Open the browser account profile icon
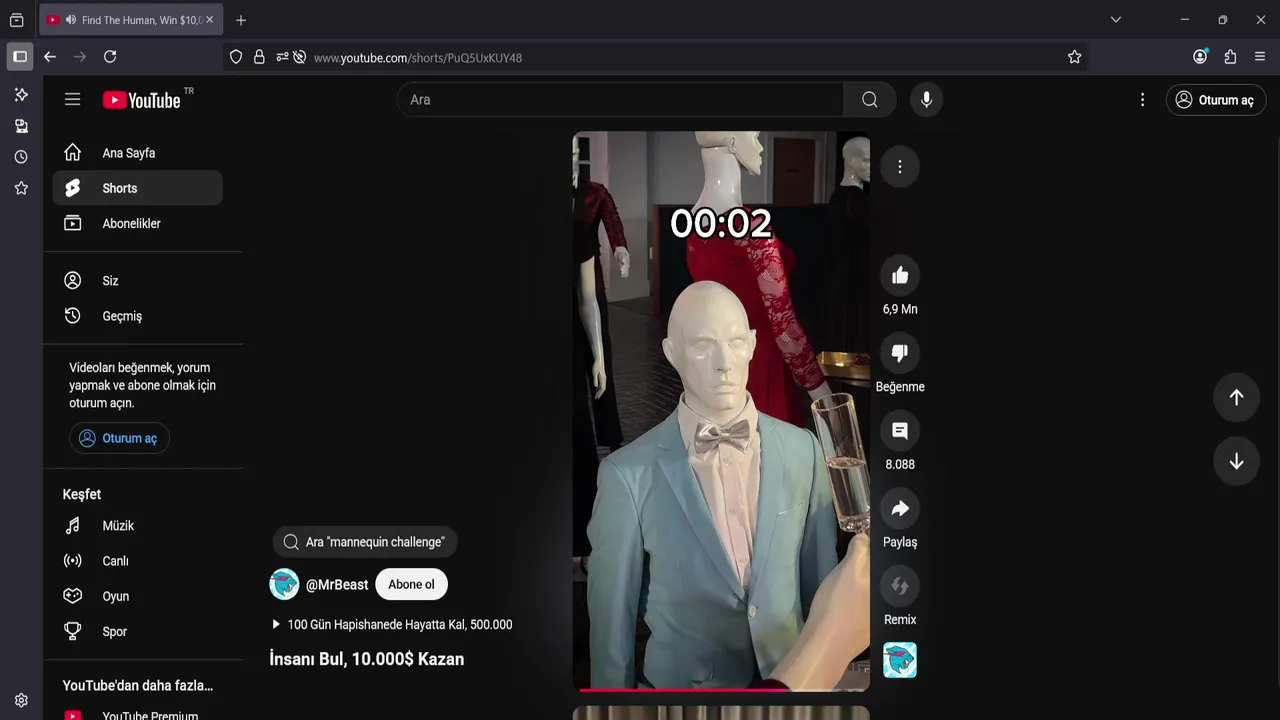The width and height of the screenshot is (1280, 720). pos(1200,57)
